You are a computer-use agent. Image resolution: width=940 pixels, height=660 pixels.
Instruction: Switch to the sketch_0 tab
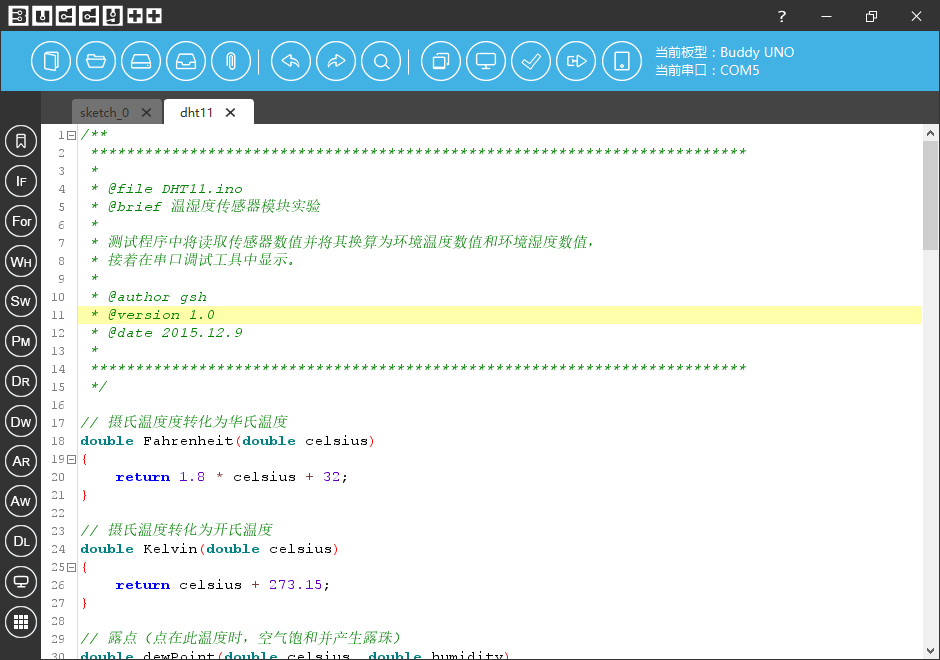coord(105,112)
